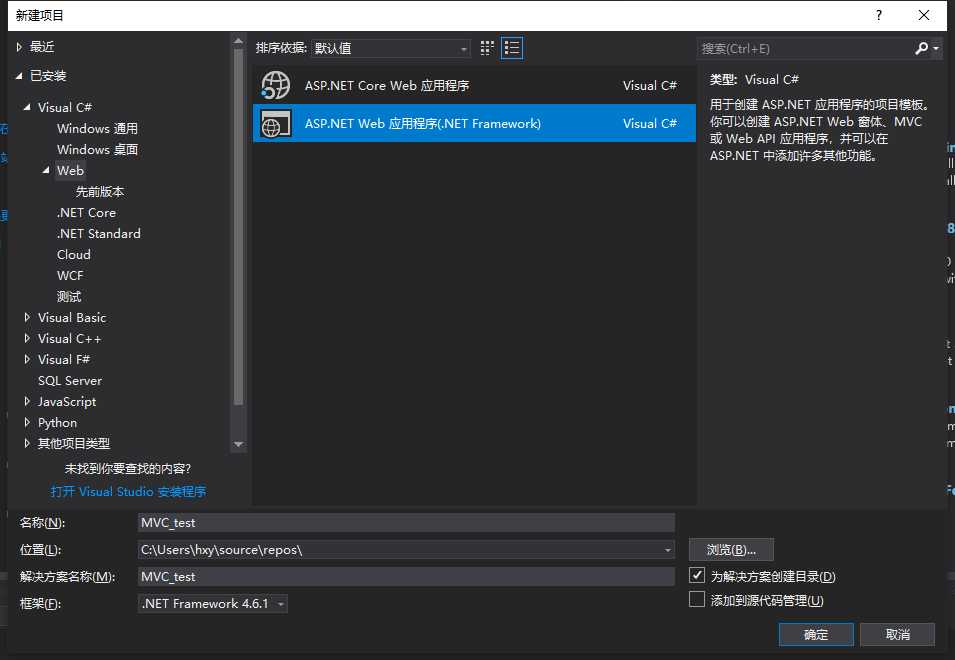Expand the Visual Basic node

coord(27,317)
